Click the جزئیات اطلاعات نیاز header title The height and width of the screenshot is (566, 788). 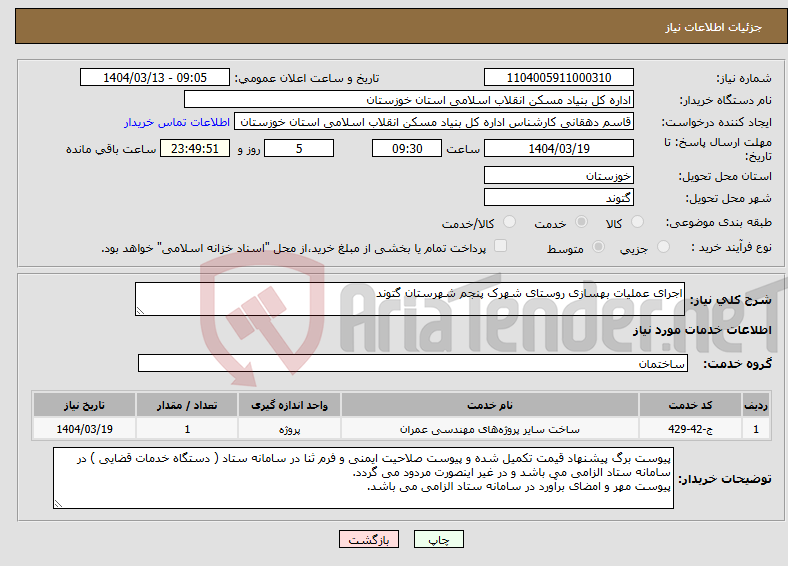714,27
